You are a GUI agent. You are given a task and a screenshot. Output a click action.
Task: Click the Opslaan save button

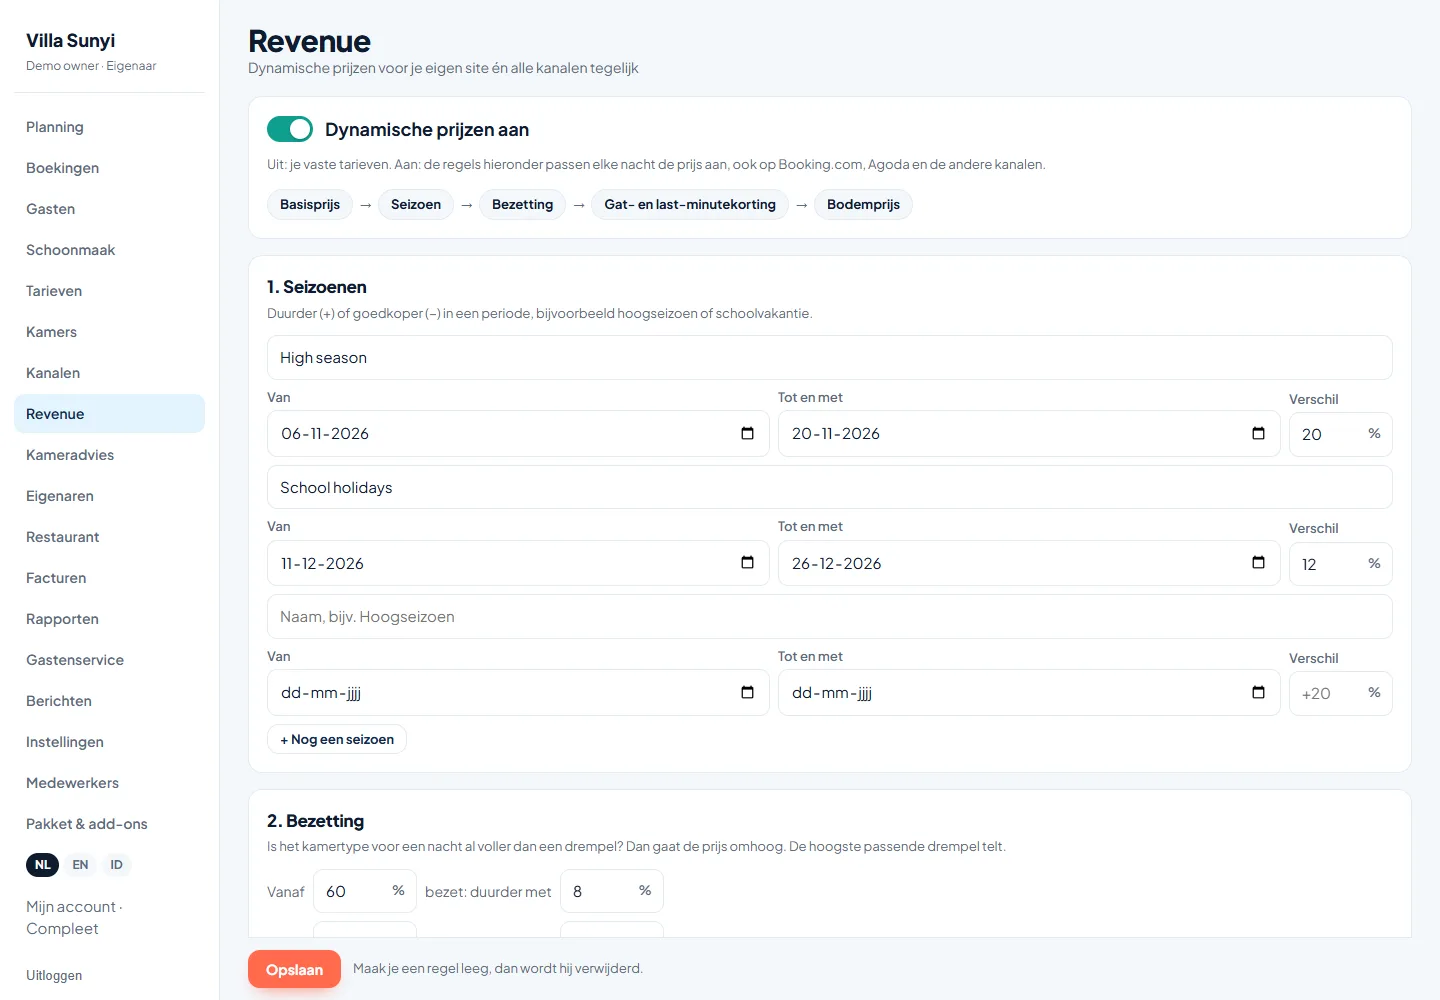(294, 969)
